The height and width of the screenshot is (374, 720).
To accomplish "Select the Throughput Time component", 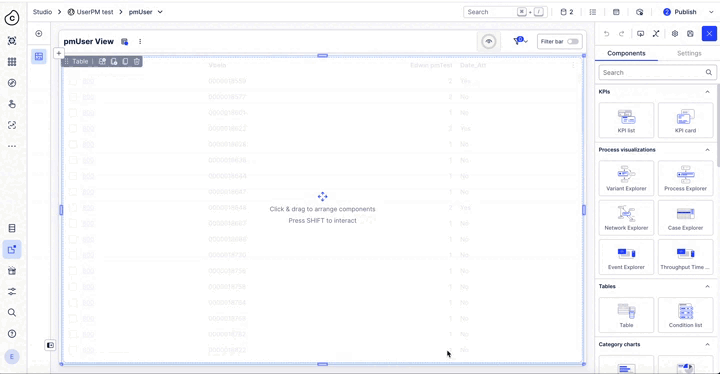I will (x=686, y=257).
